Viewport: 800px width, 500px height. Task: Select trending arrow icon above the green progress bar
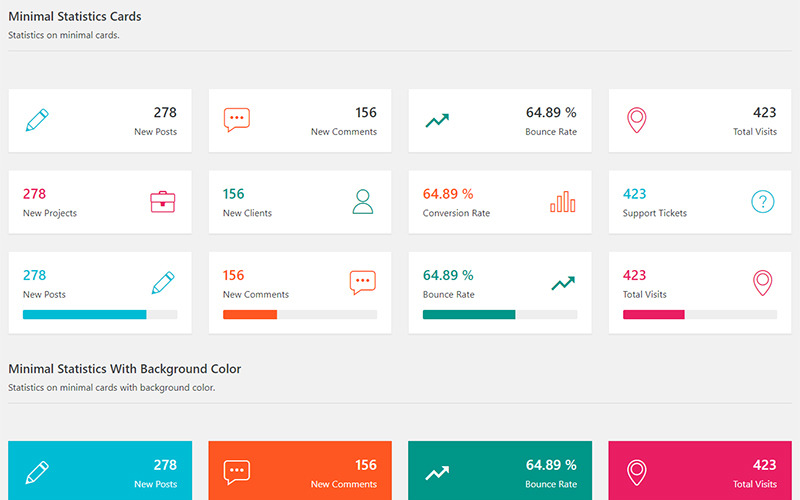pyautogui.click(x=563, y=284)
